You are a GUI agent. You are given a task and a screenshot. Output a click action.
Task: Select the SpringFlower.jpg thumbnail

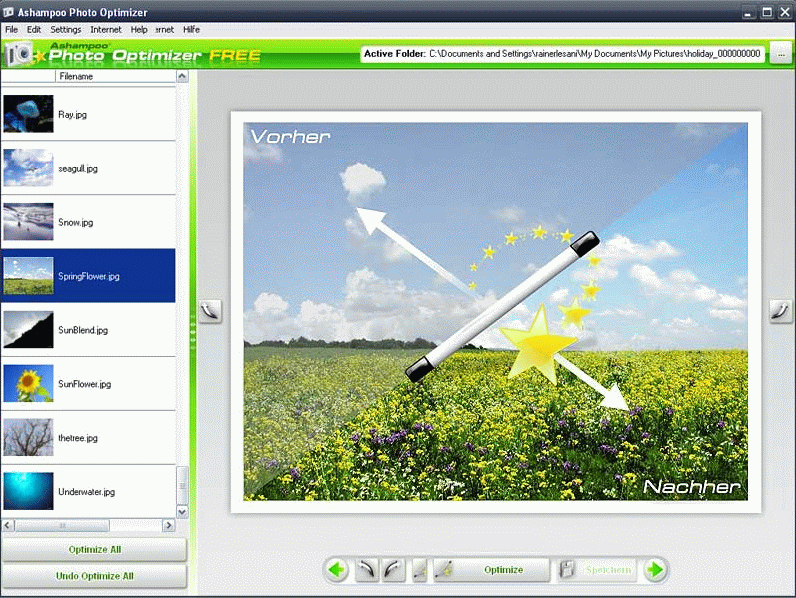point(28,276)
